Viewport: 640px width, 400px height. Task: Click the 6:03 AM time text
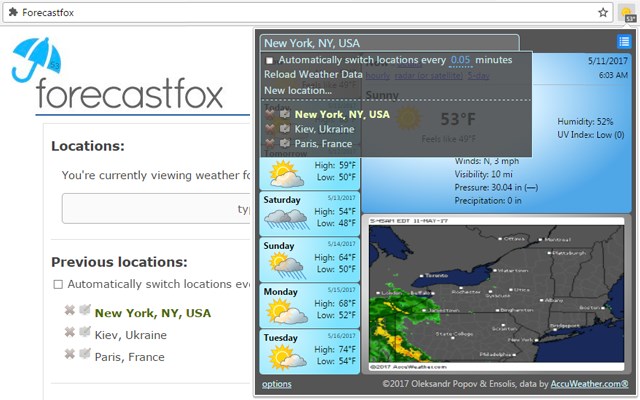click(613, 75)
